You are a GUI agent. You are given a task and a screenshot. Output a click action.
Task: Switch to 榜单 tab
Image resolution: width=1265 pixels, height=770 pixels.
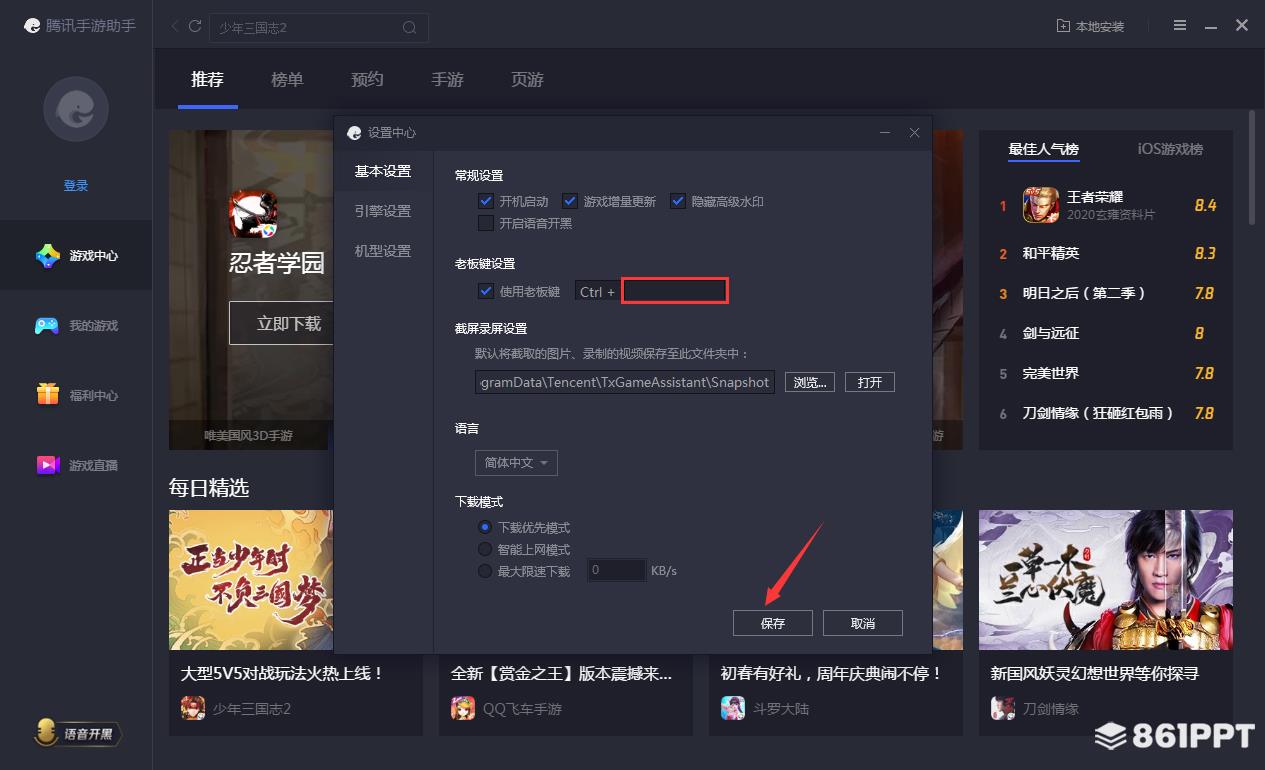coord(287,79)
